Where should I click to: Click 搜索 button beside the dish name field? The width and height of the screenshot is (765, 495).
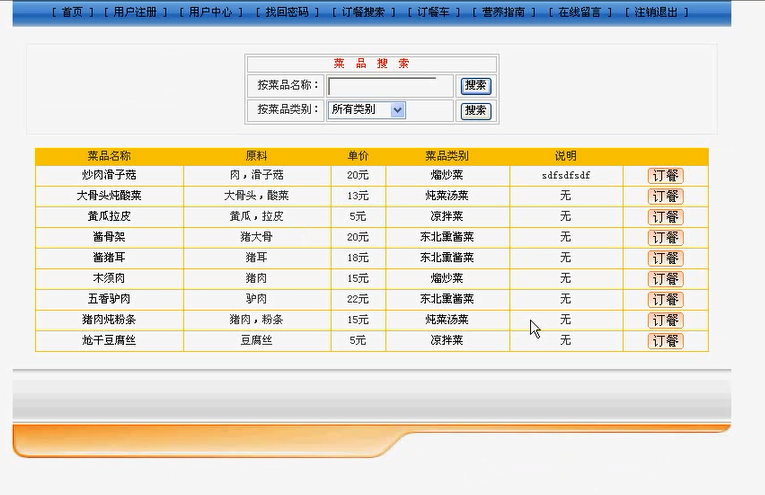pyautogui.click(x=476, y=86)
